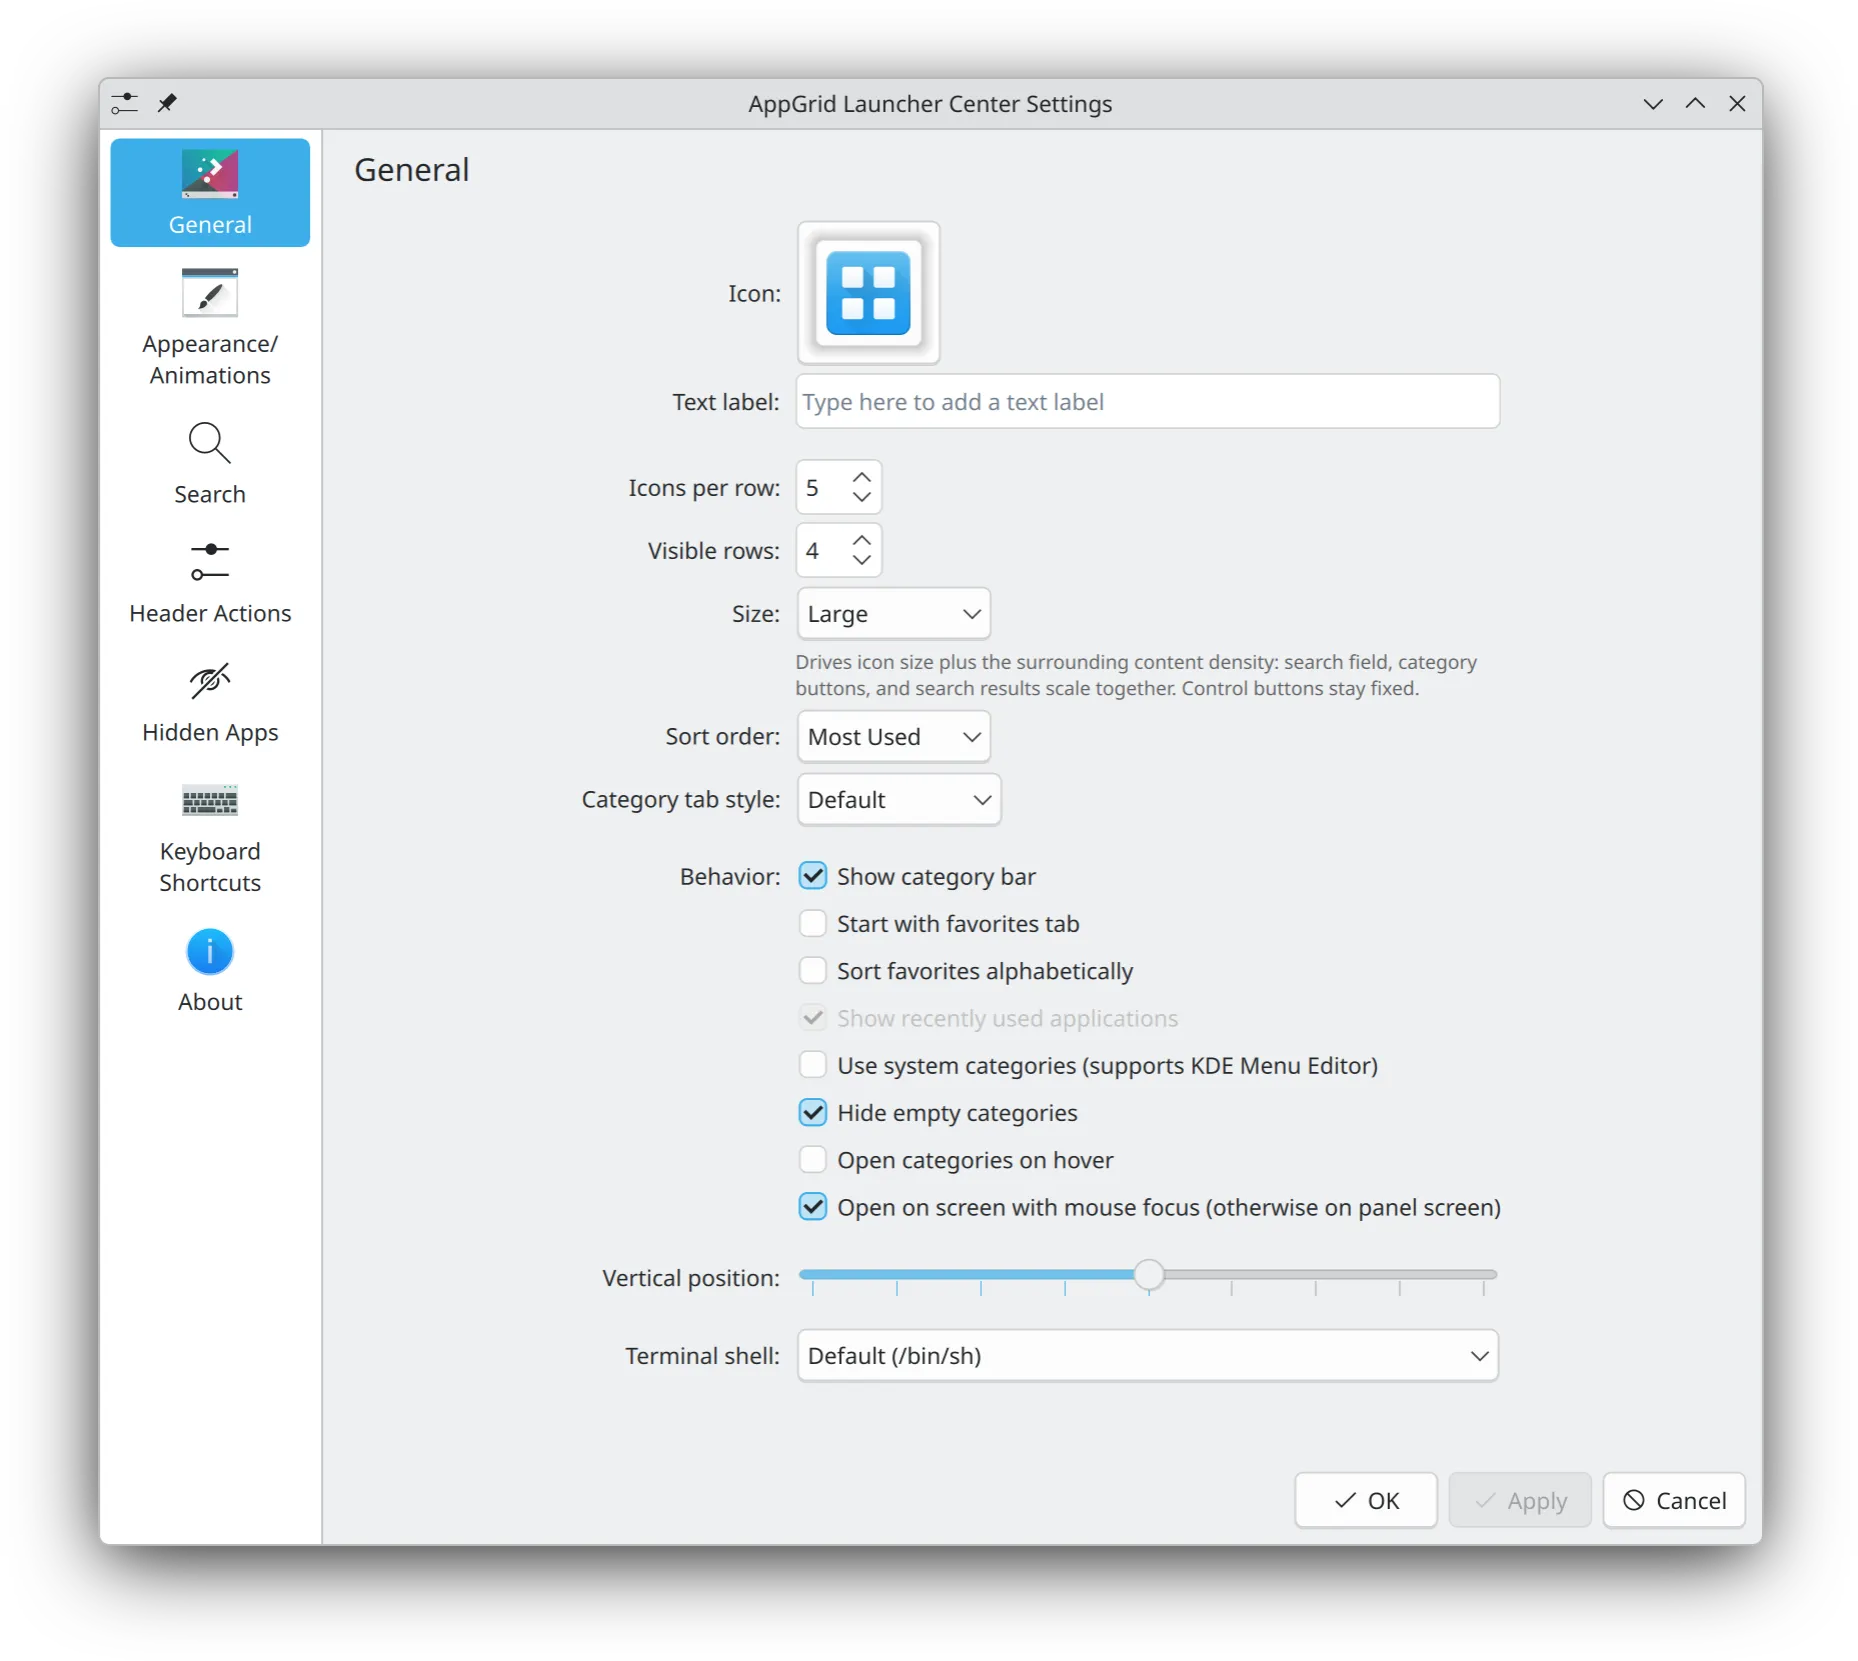Open the General settings page icon
This screenshot has width=1858, height=1661.
click(210, 174)
